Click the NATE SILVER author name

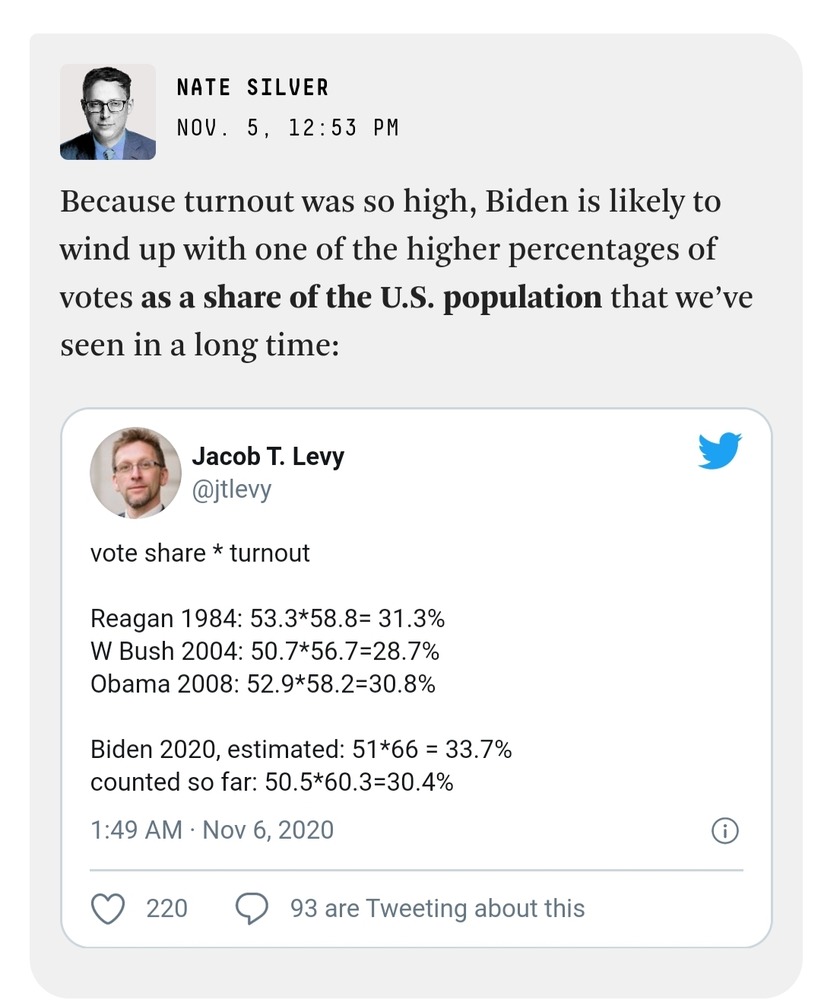pos(252,88)
